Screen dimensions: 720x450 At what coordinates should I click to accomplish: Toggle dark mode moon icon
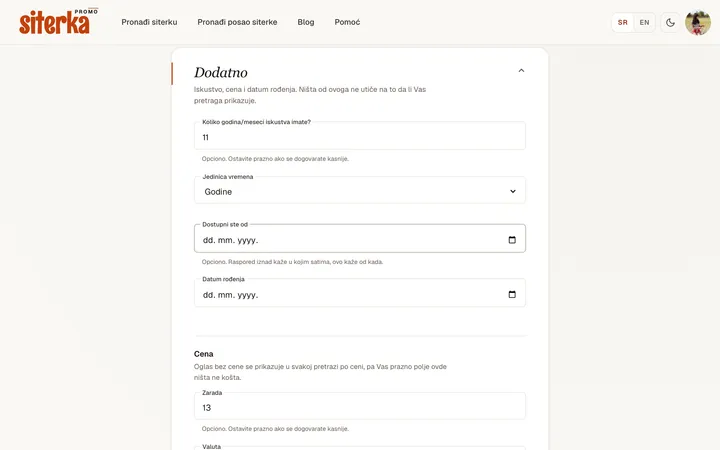point(670,22)
